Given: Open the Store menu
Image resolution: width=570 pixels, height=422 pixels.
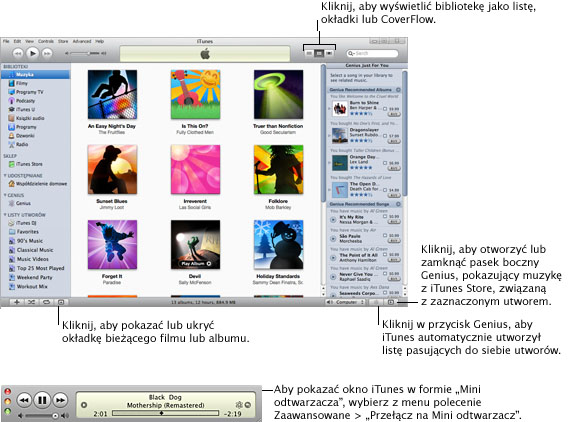Looking at the screenshot, I should click(63, 41).
